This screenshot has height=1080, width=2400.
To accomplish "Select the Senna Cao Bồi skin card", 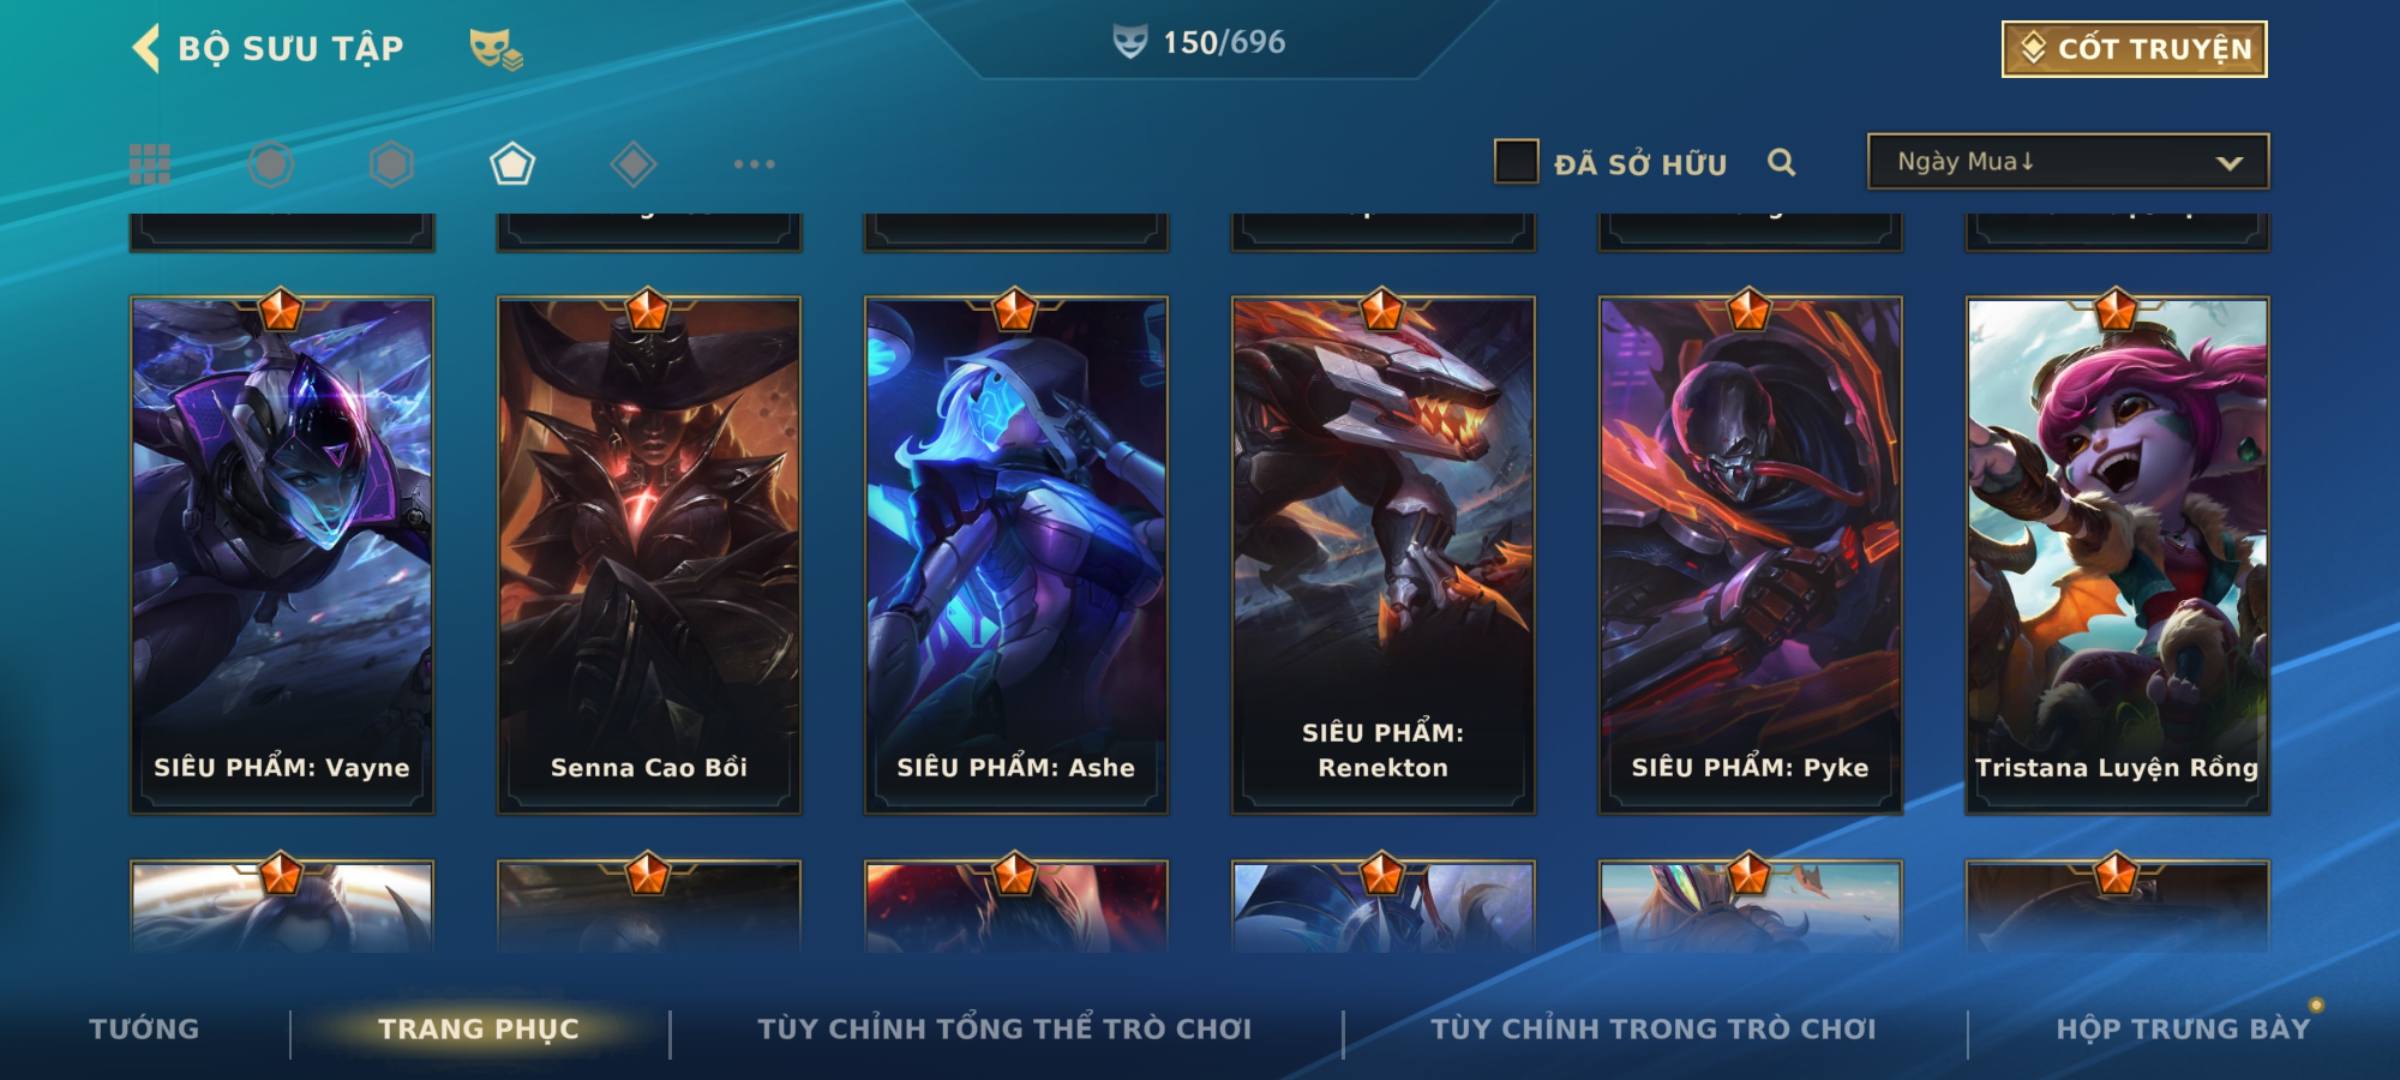I will click(x=649, y=555).
